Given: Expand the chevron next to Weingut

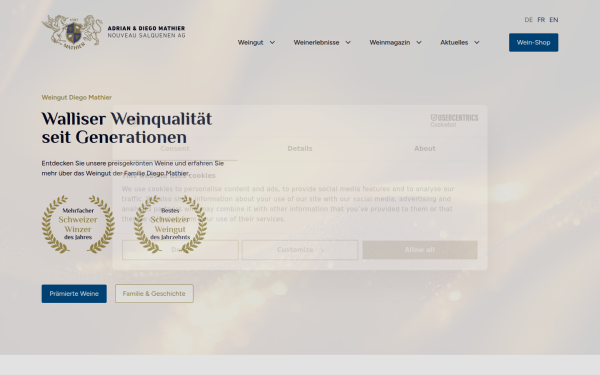Looking at the screenshot, I should point(272,42).
